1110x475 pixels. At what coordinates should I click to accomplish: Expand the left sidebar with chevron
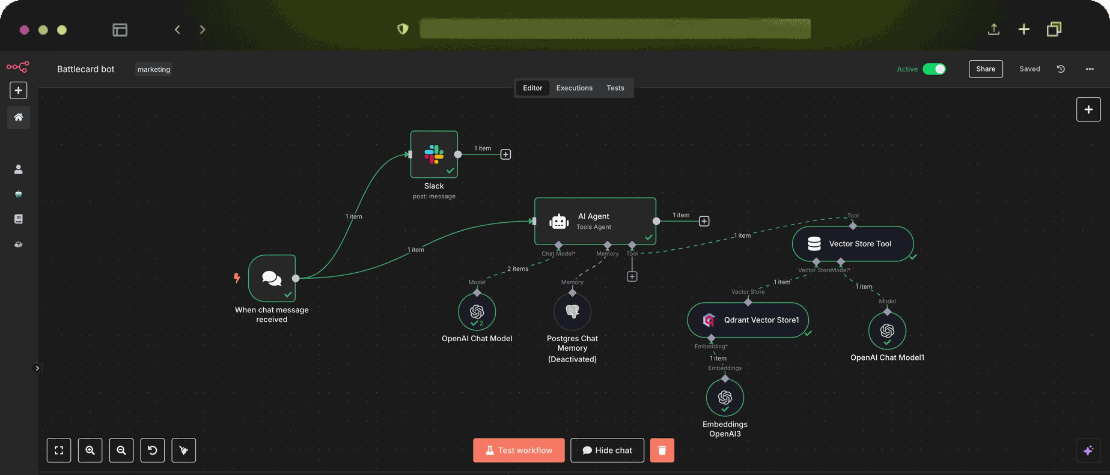[x=38, y=368]
